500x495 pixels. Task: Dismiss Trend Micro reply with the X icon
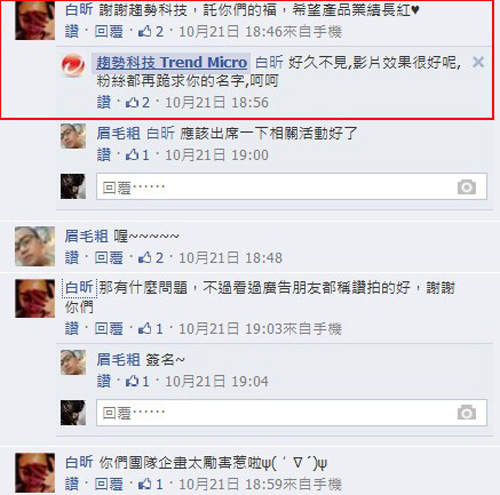[478, 62]
